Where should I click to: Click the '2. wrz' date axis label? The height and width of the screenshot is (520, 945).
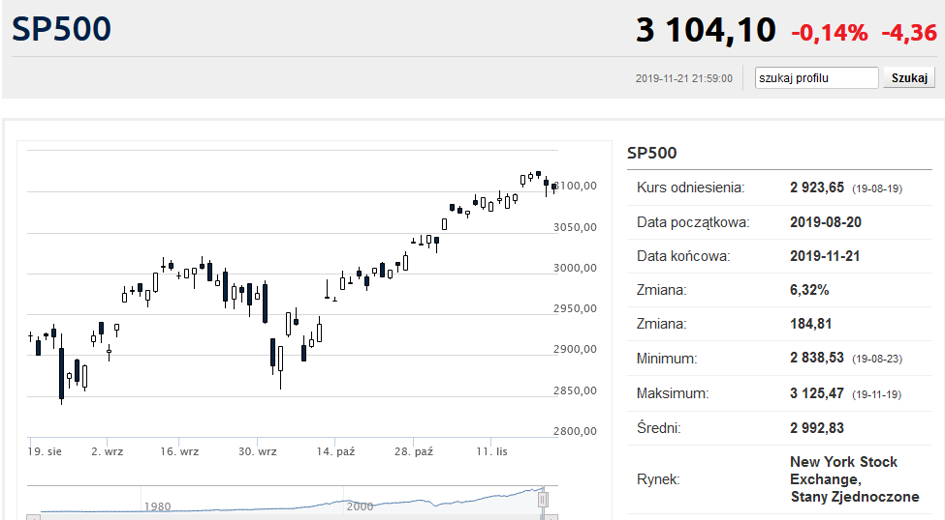(x=107, y=451)
